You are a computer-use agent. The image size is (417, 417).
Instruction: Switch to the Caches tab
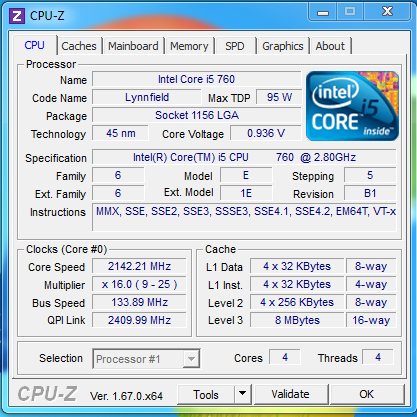coord(79,46)
